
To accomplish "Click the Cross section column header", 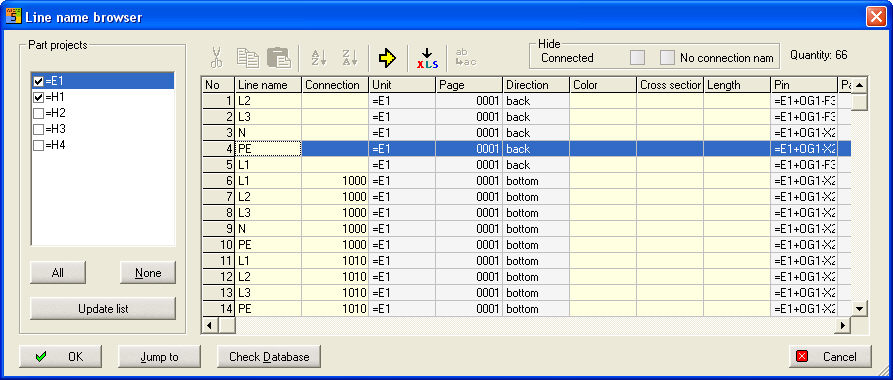I will tap(670, 85).
